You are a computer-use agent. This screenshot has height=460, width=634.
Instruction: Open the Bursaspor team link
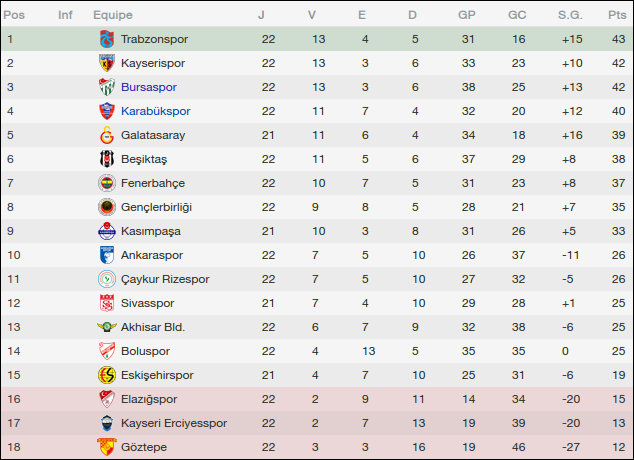[x=152, y=87]
